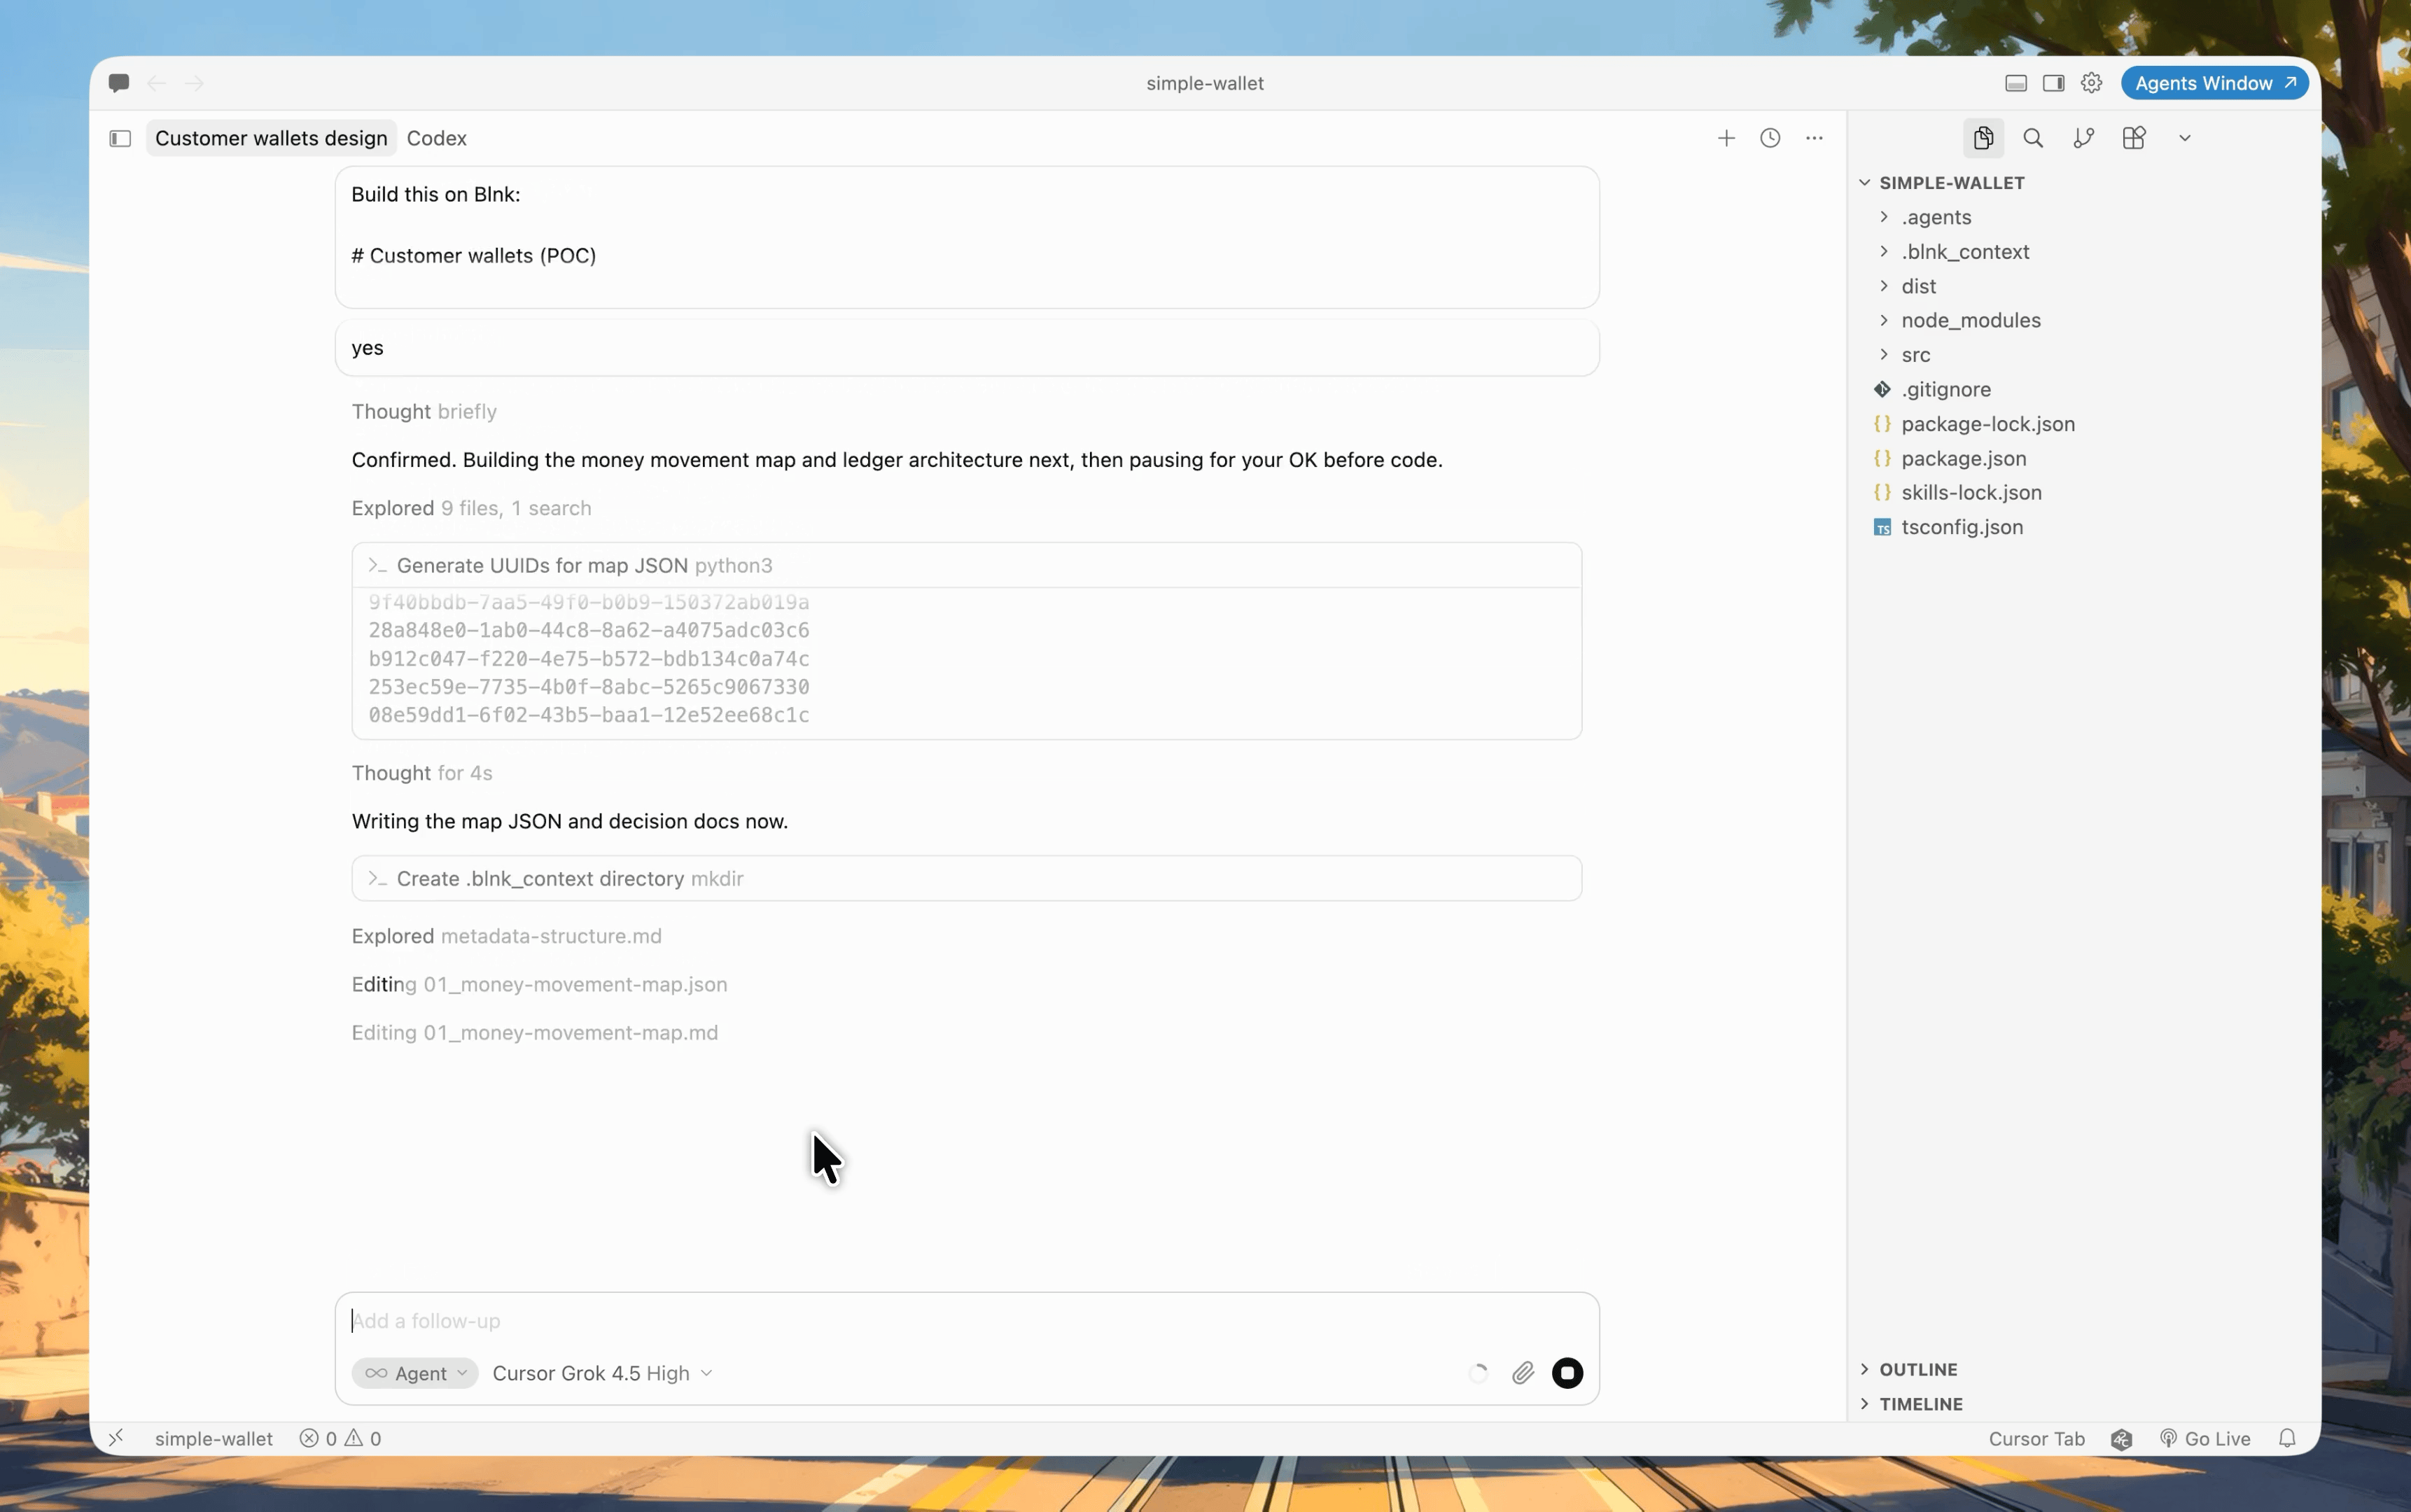Click the remote window icon in status bar
This screenshot has height=1512, width=2411.
coord(116,1438)
